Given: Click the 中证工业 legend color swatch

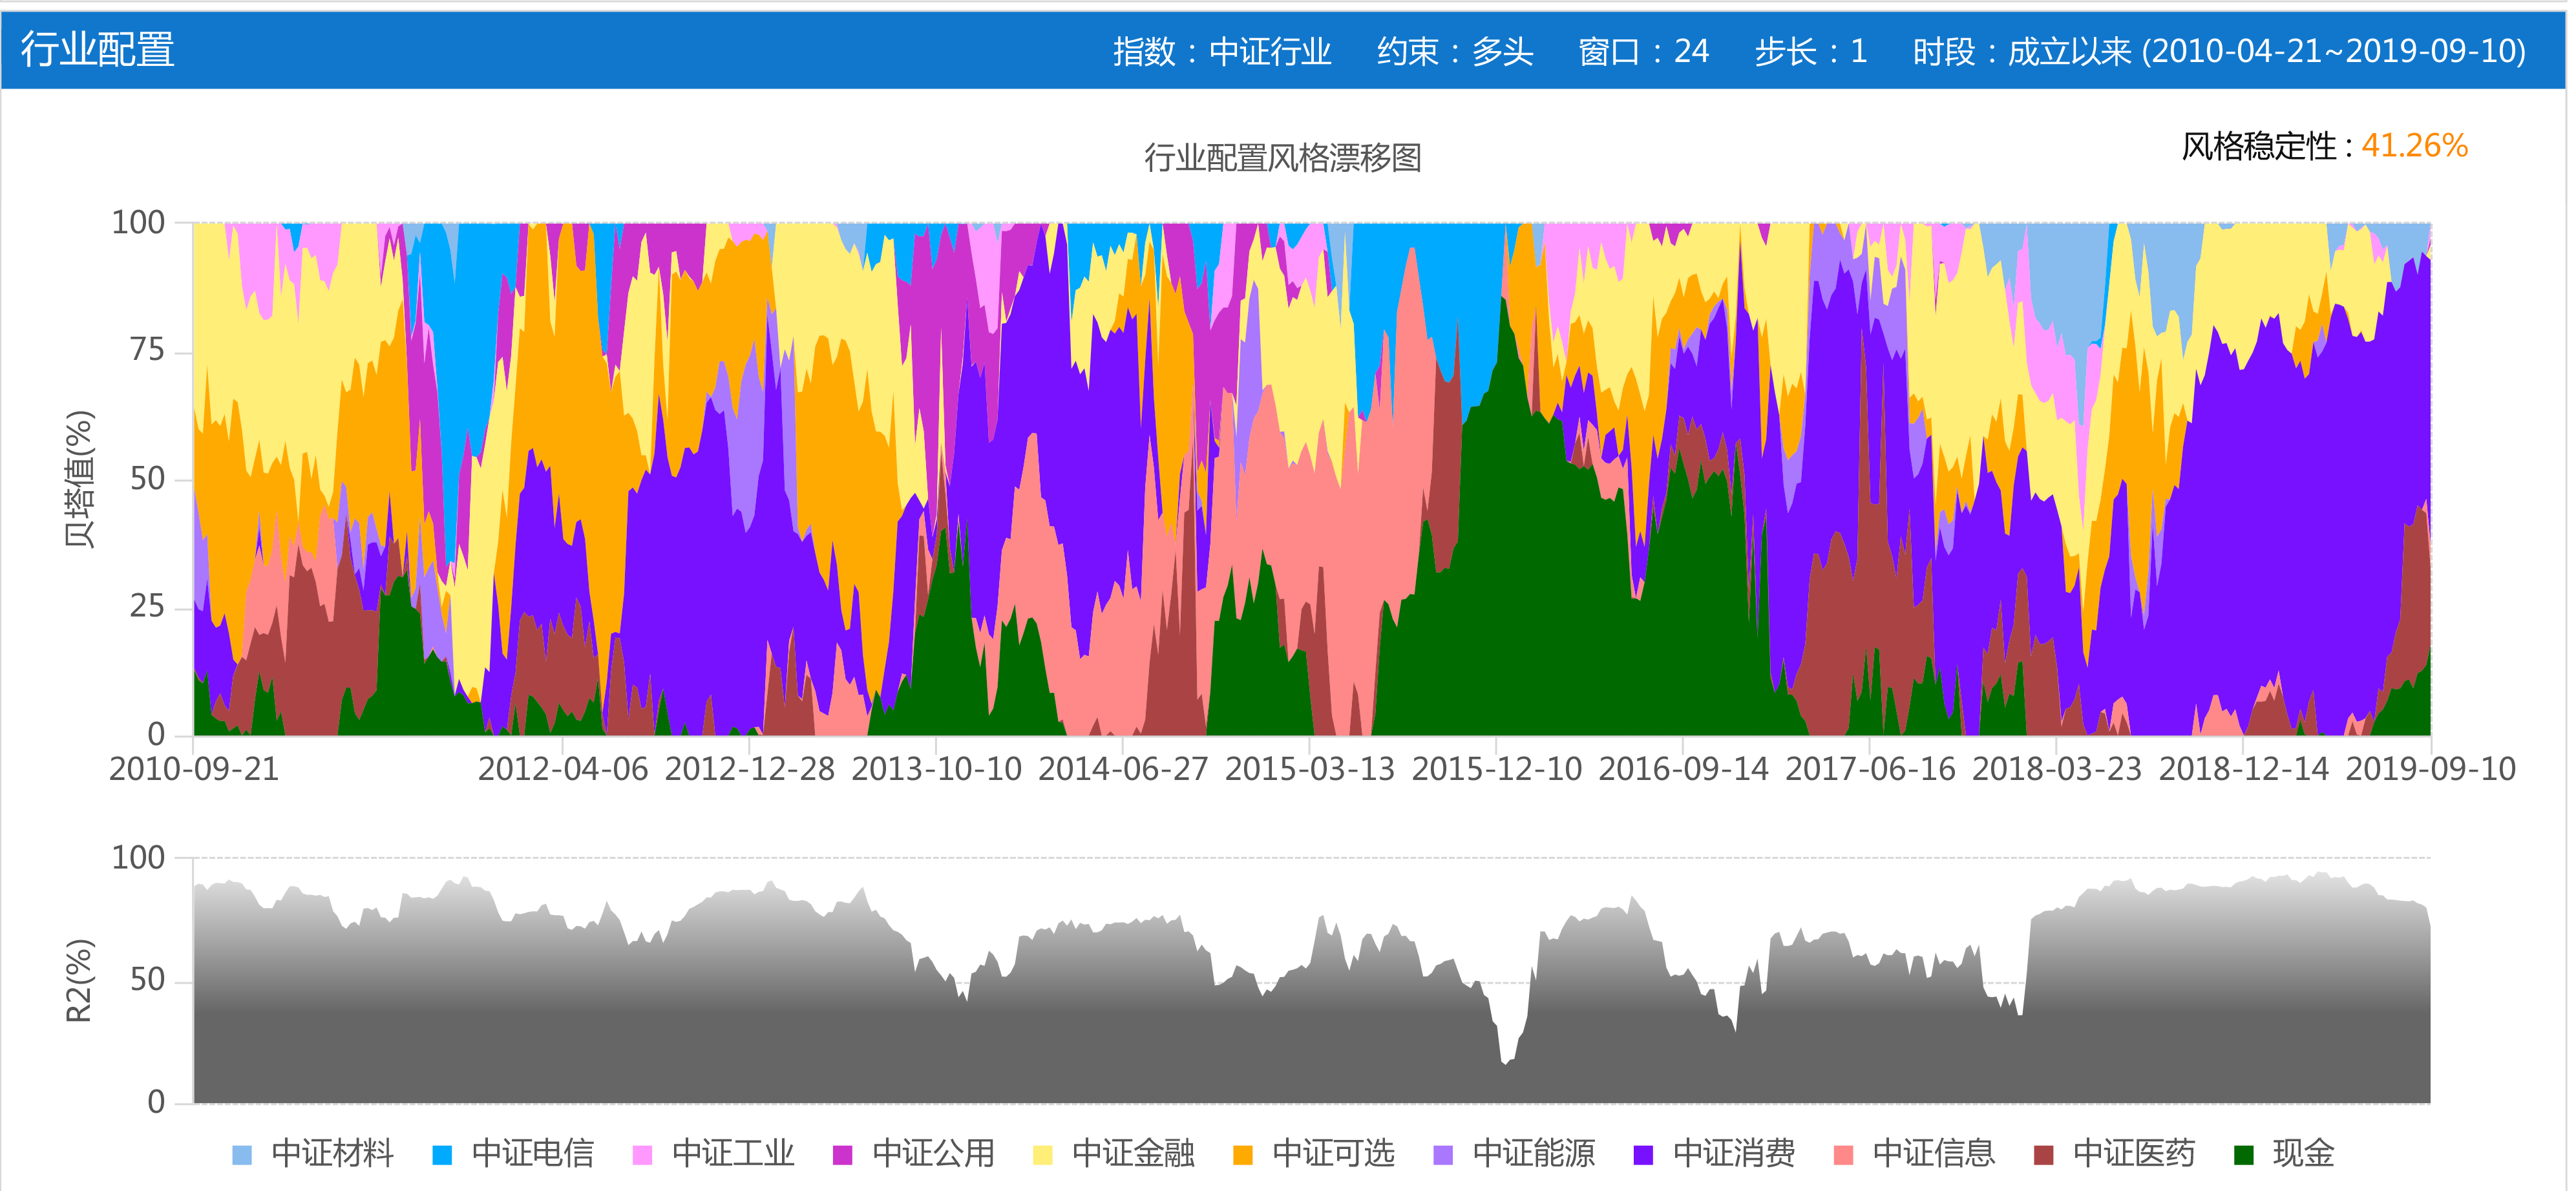Looking at the screenshot, I should pyautogui.click(x=643, y=1155).
